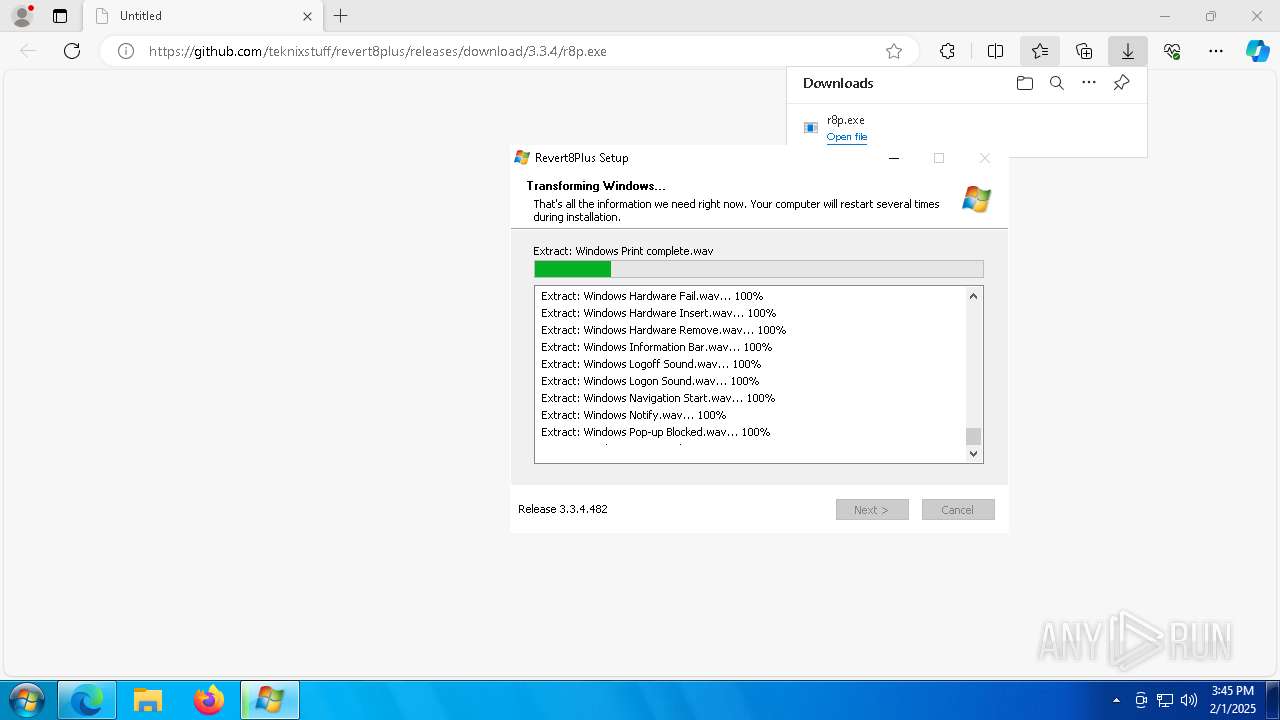Image resolution: width=1280 pixels, height=720 pixels.
Task: Select the 'Windows Logoff Sound.wav' log line
Action: 651,364
